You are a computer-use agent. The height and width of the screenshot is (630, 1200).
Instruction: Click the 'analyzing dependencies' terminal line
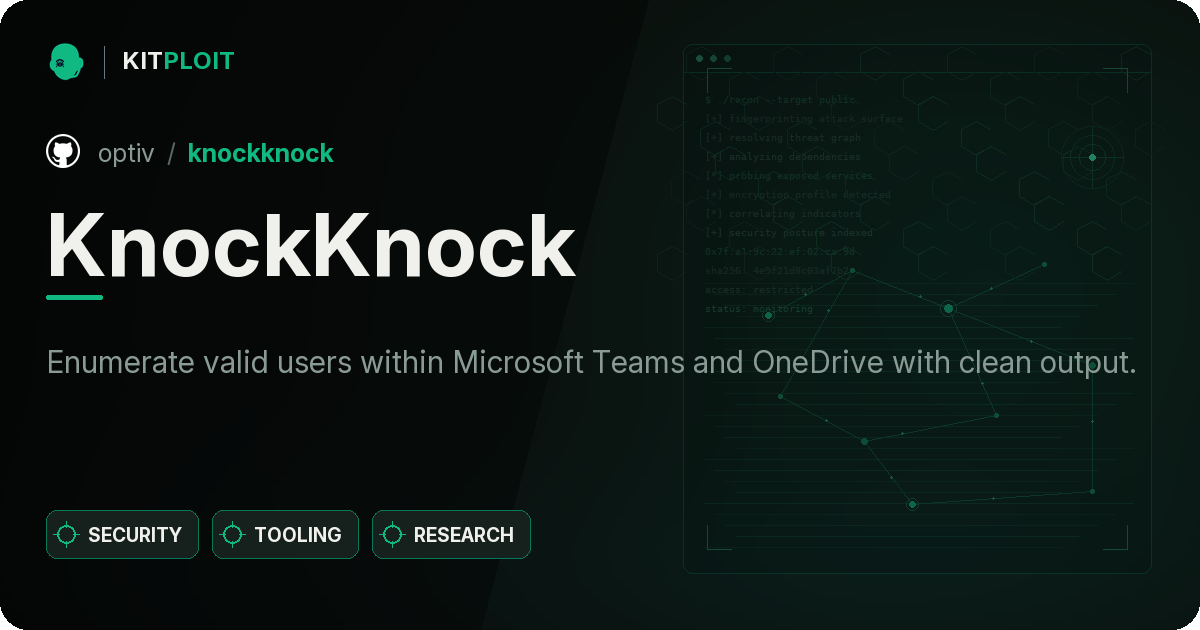(783, 157)
